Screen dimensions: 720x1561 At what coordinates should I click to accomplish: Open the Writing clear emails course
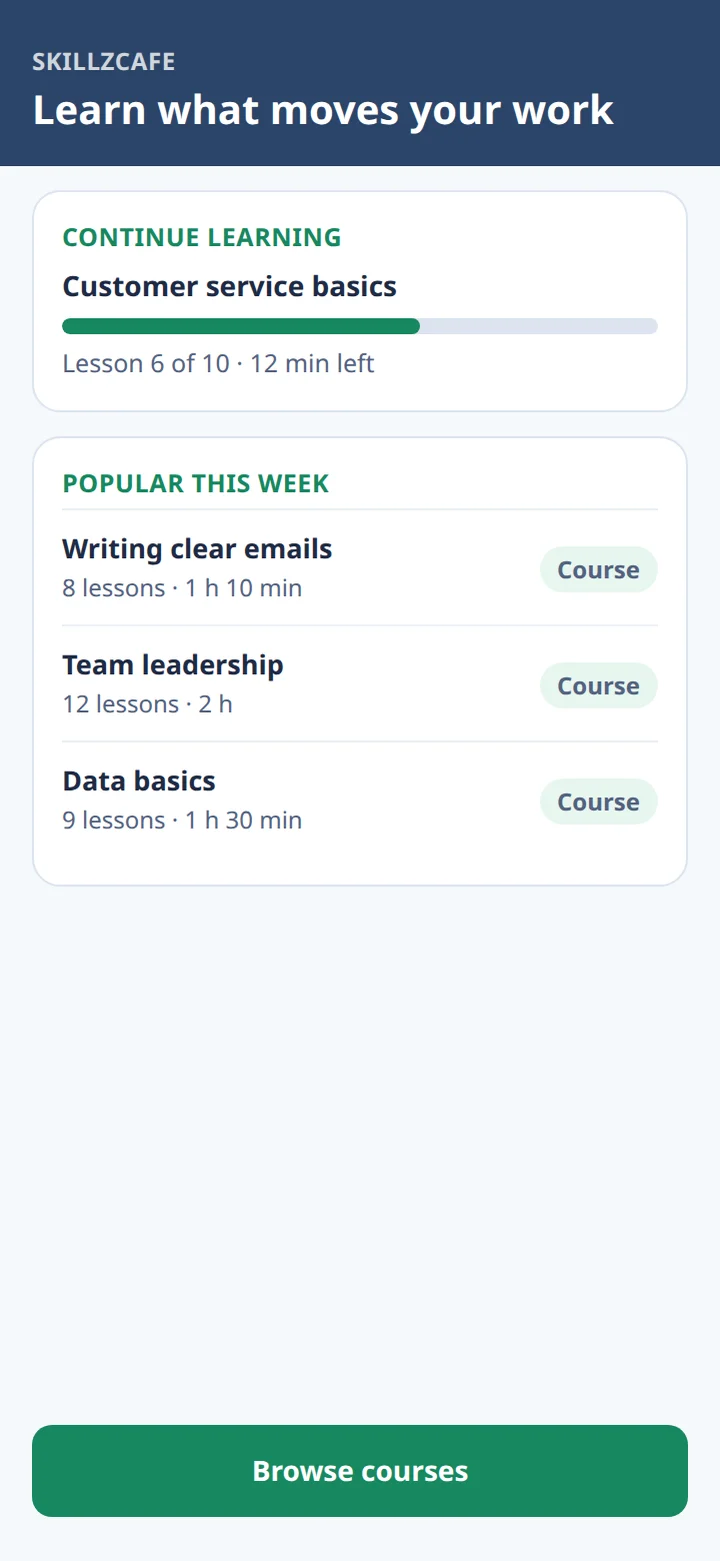[x=360, y=568]
